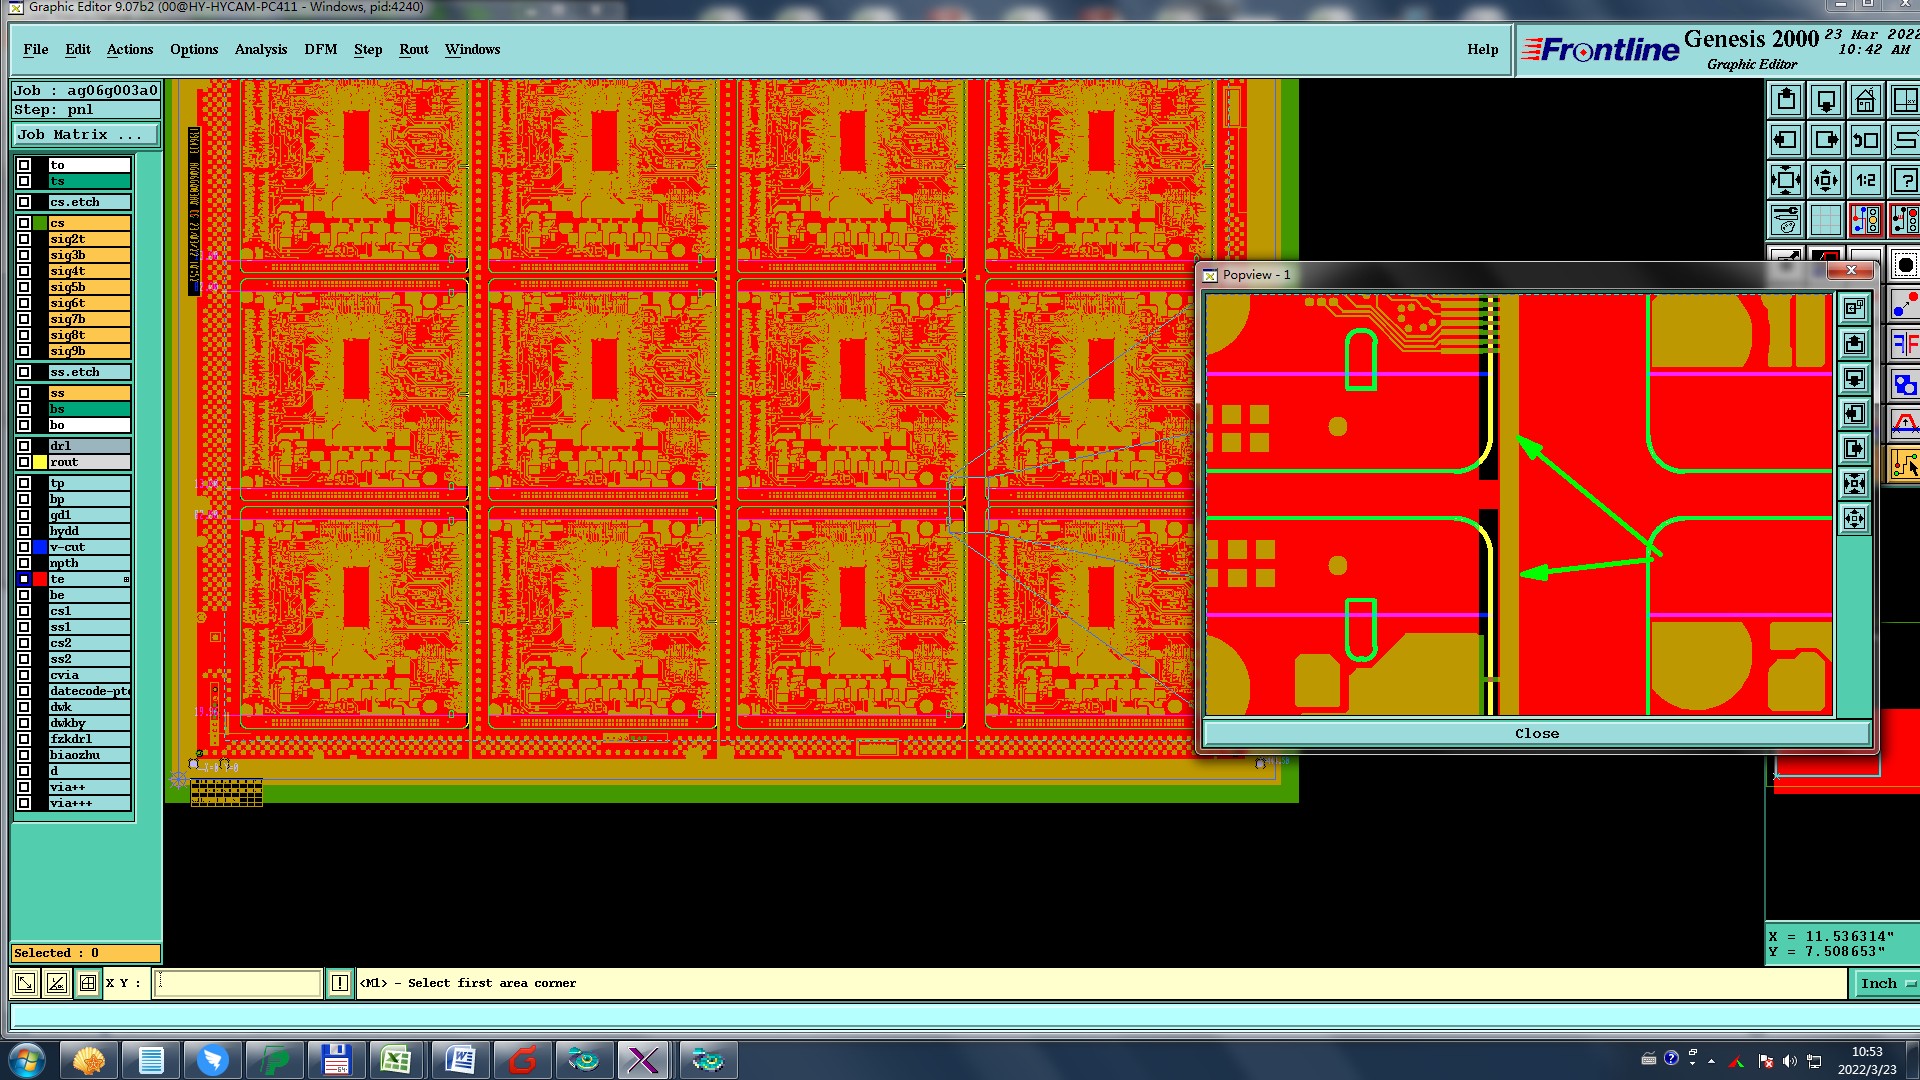This screenshot has width=1920, height=1080.
Task: Click the Popview zoom in icon
Action: (x=1855, y=484)
